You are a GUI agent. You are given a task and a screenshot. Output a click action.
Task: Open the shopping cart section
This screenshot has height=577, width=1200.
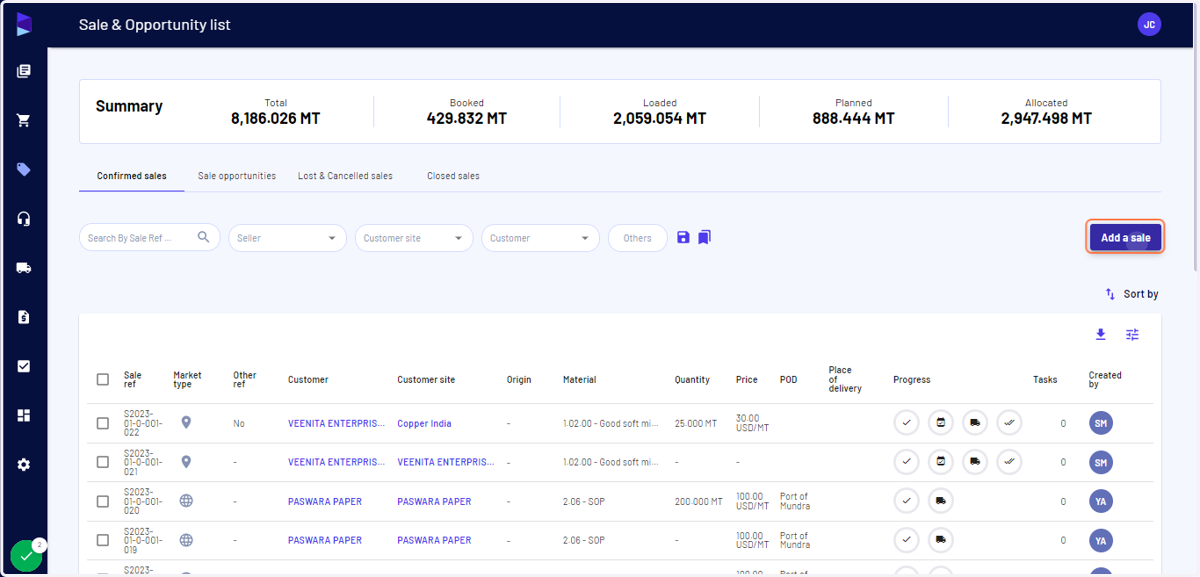[x=24, y=120]
